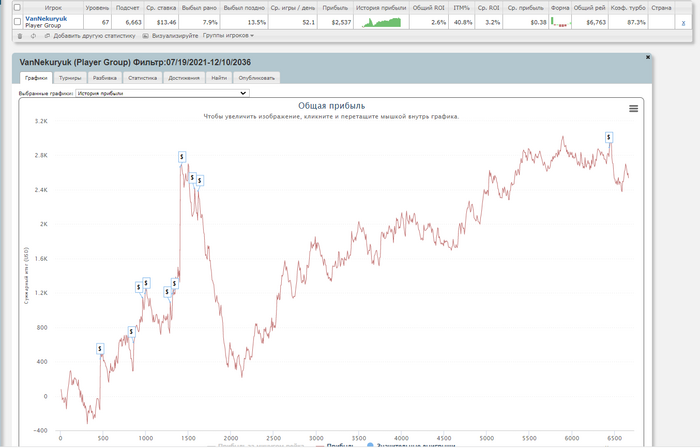Click the trash icon below the player row
The height and width of the screenshot is (448, 700).
pos(20,36)
